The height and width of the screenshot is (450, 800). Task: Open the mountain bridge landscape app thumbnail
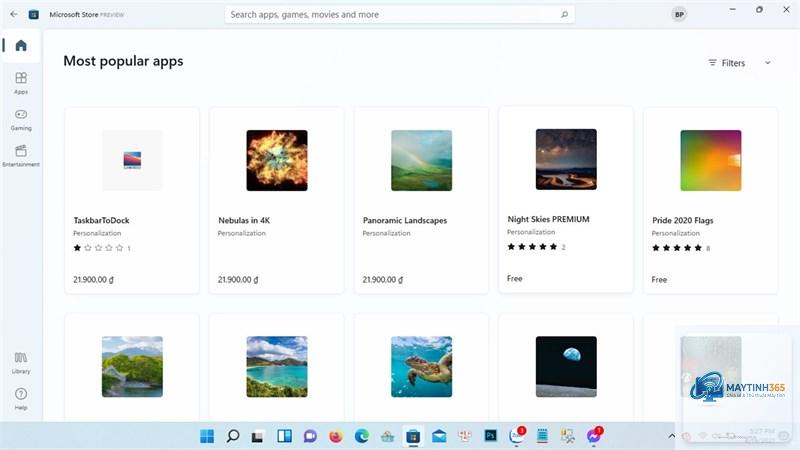(x=132, y=366)
